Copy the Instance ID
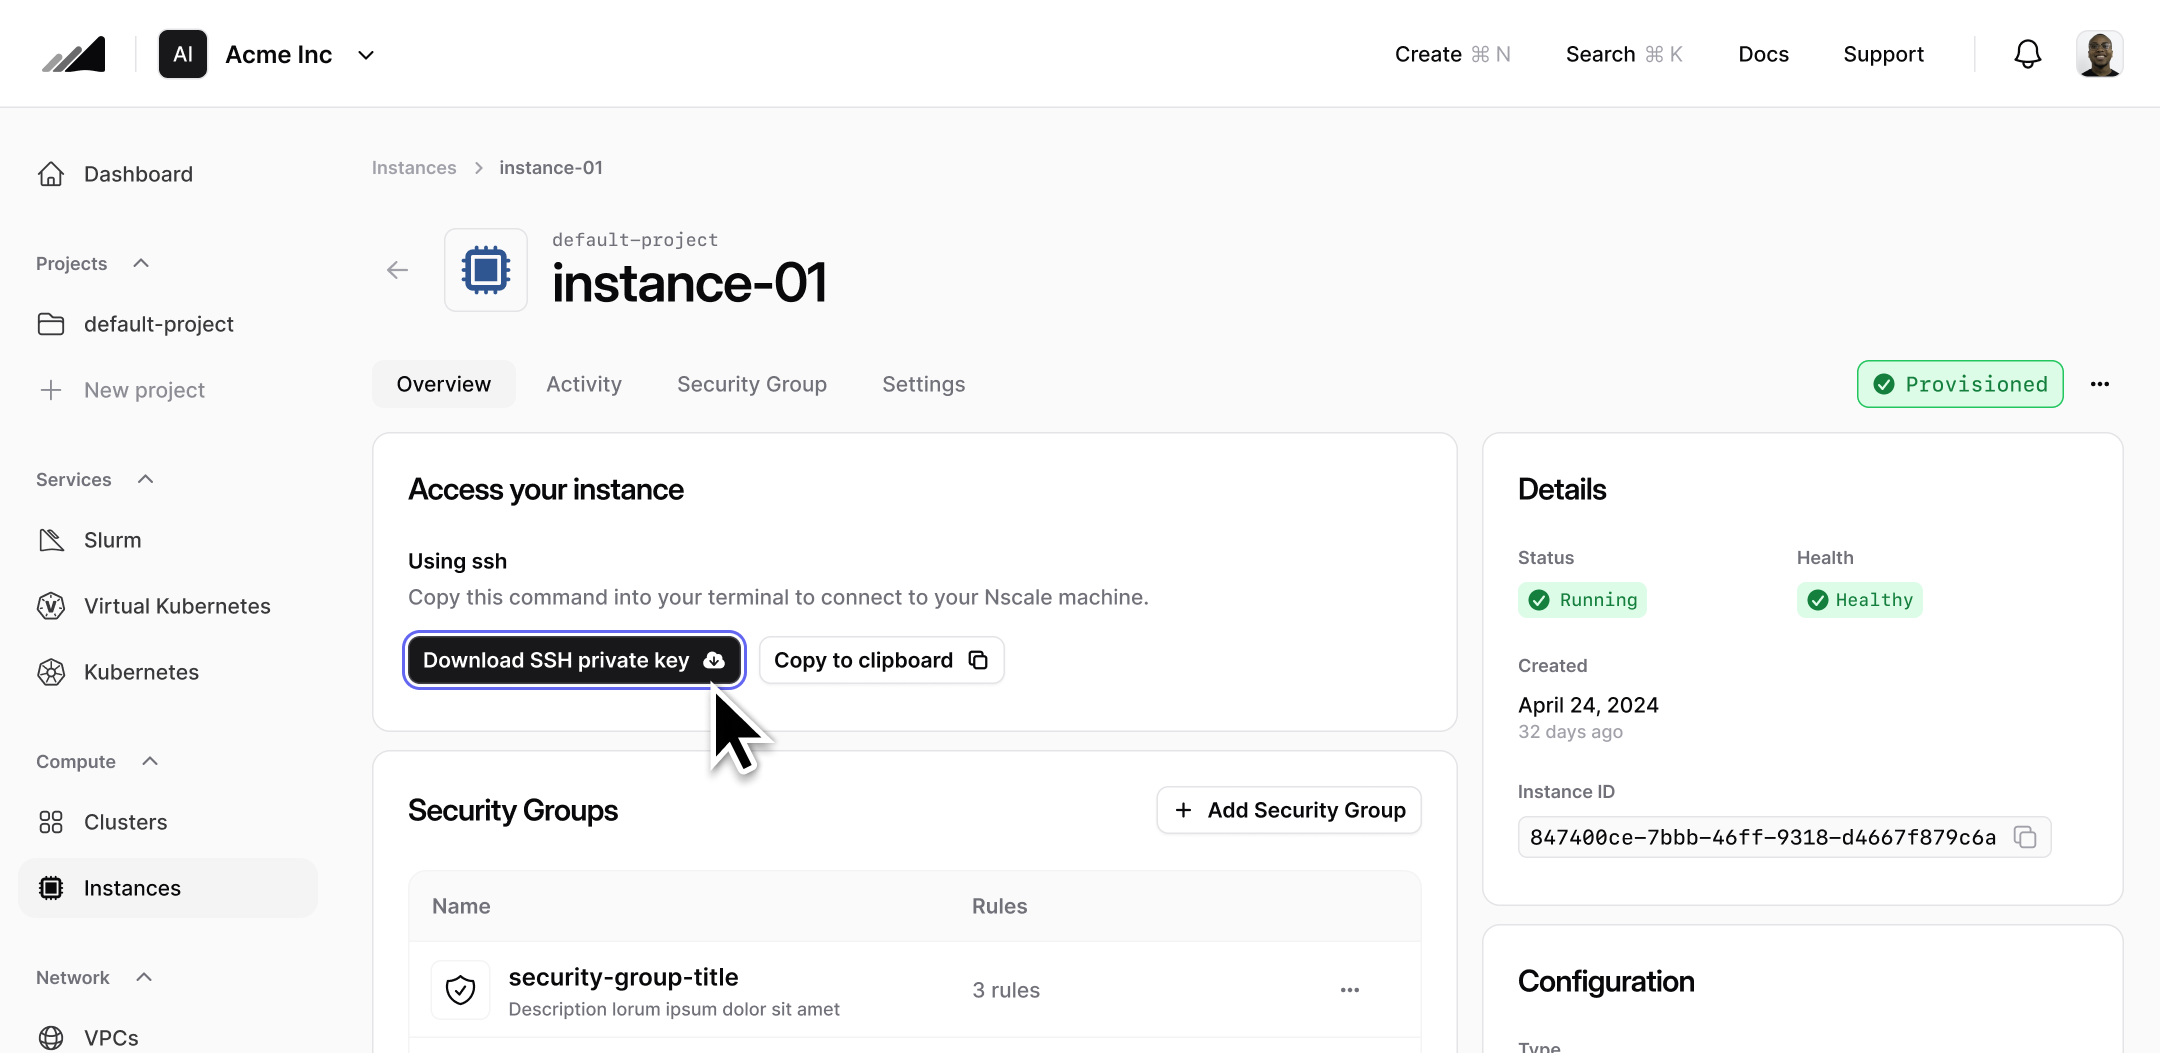2160x1053 pixels. (2025, 837)
